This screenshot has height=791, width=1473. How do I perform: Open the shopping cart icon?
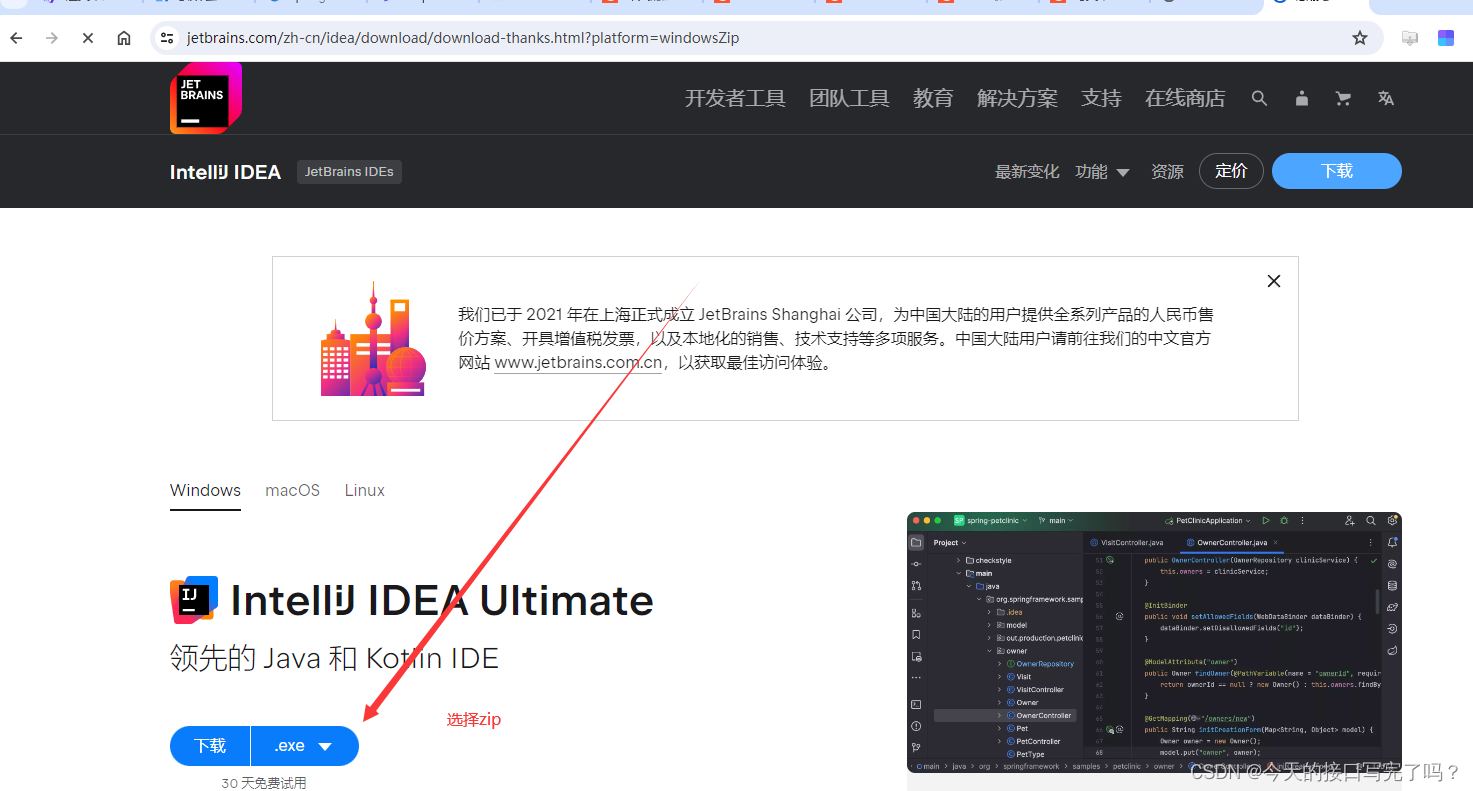1343,98
